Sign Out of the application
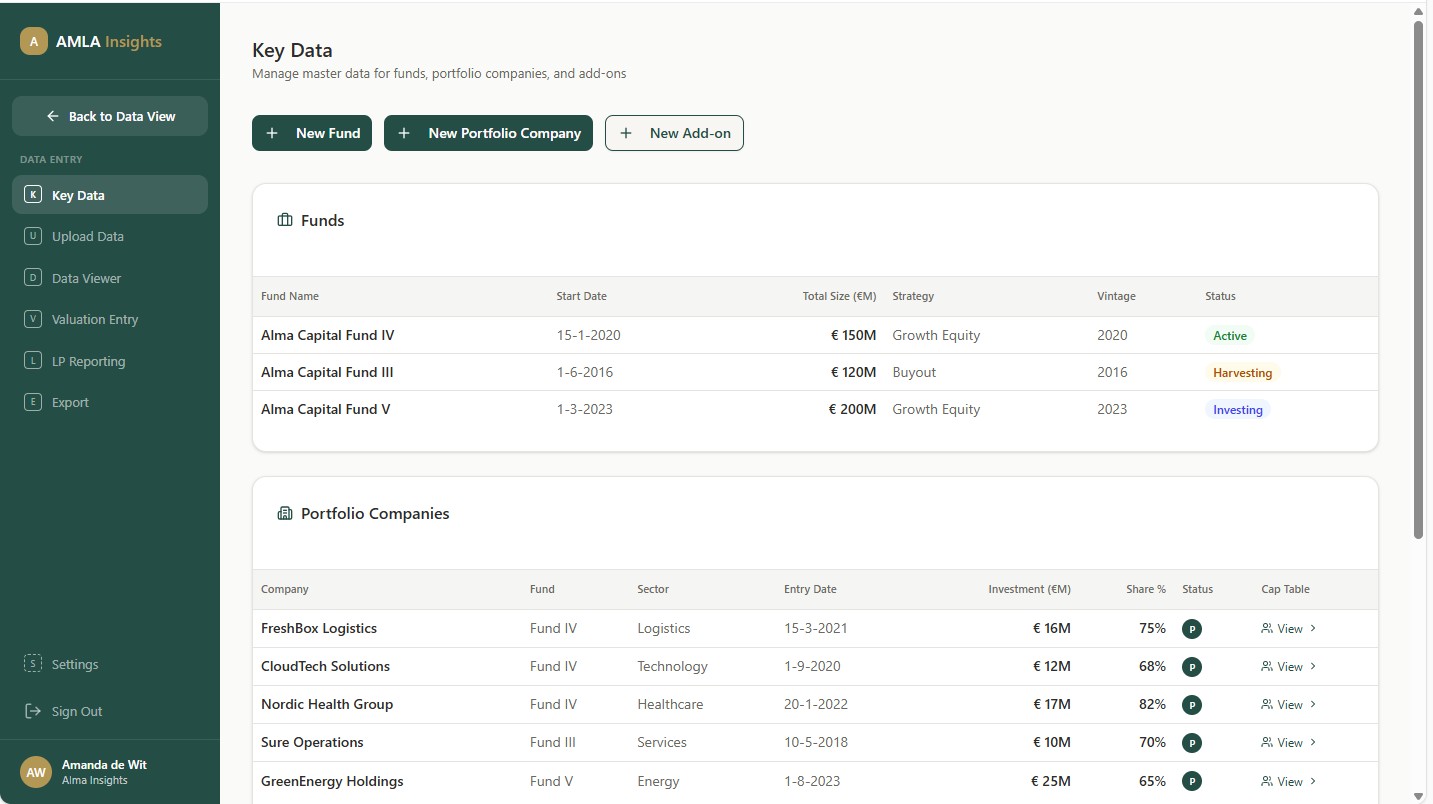Screen dimensions: 1433x804 point(110,711)
